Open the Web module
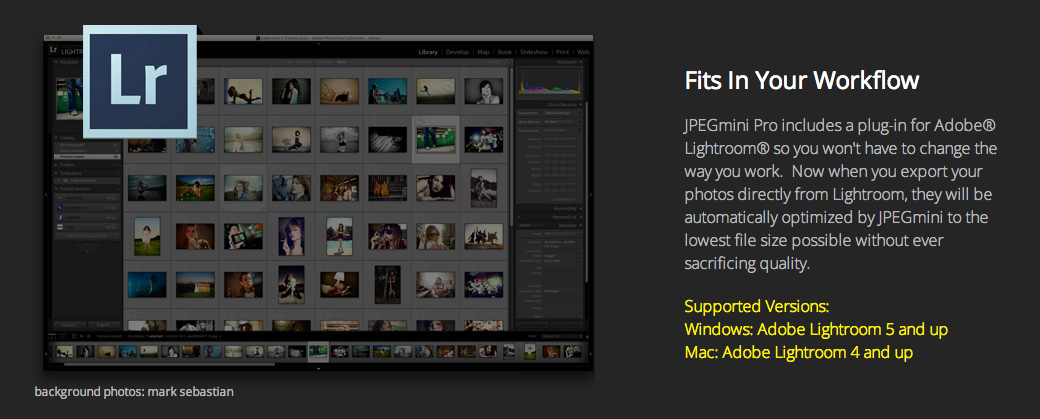 [x=583, y=52]
